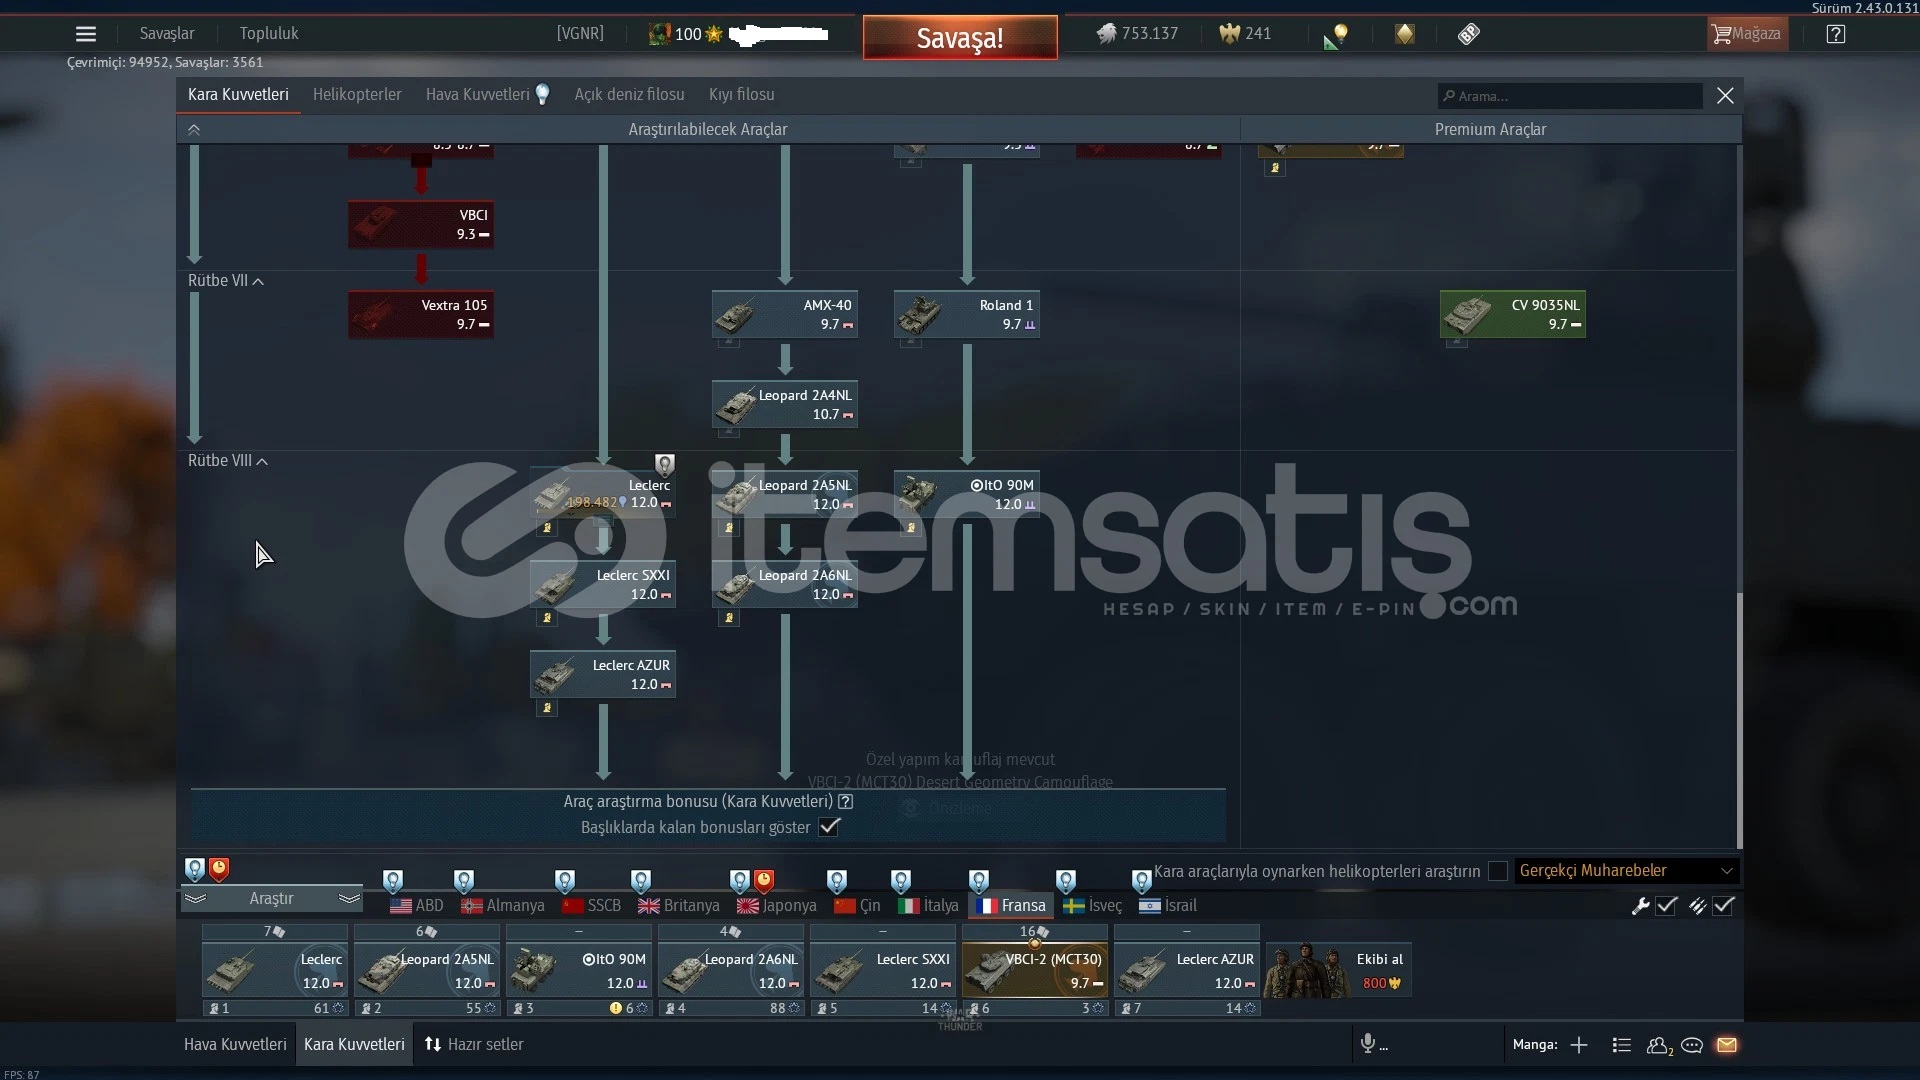Close the research tree window
Screen dimensions: 1920x1080
click(1725, 96)
